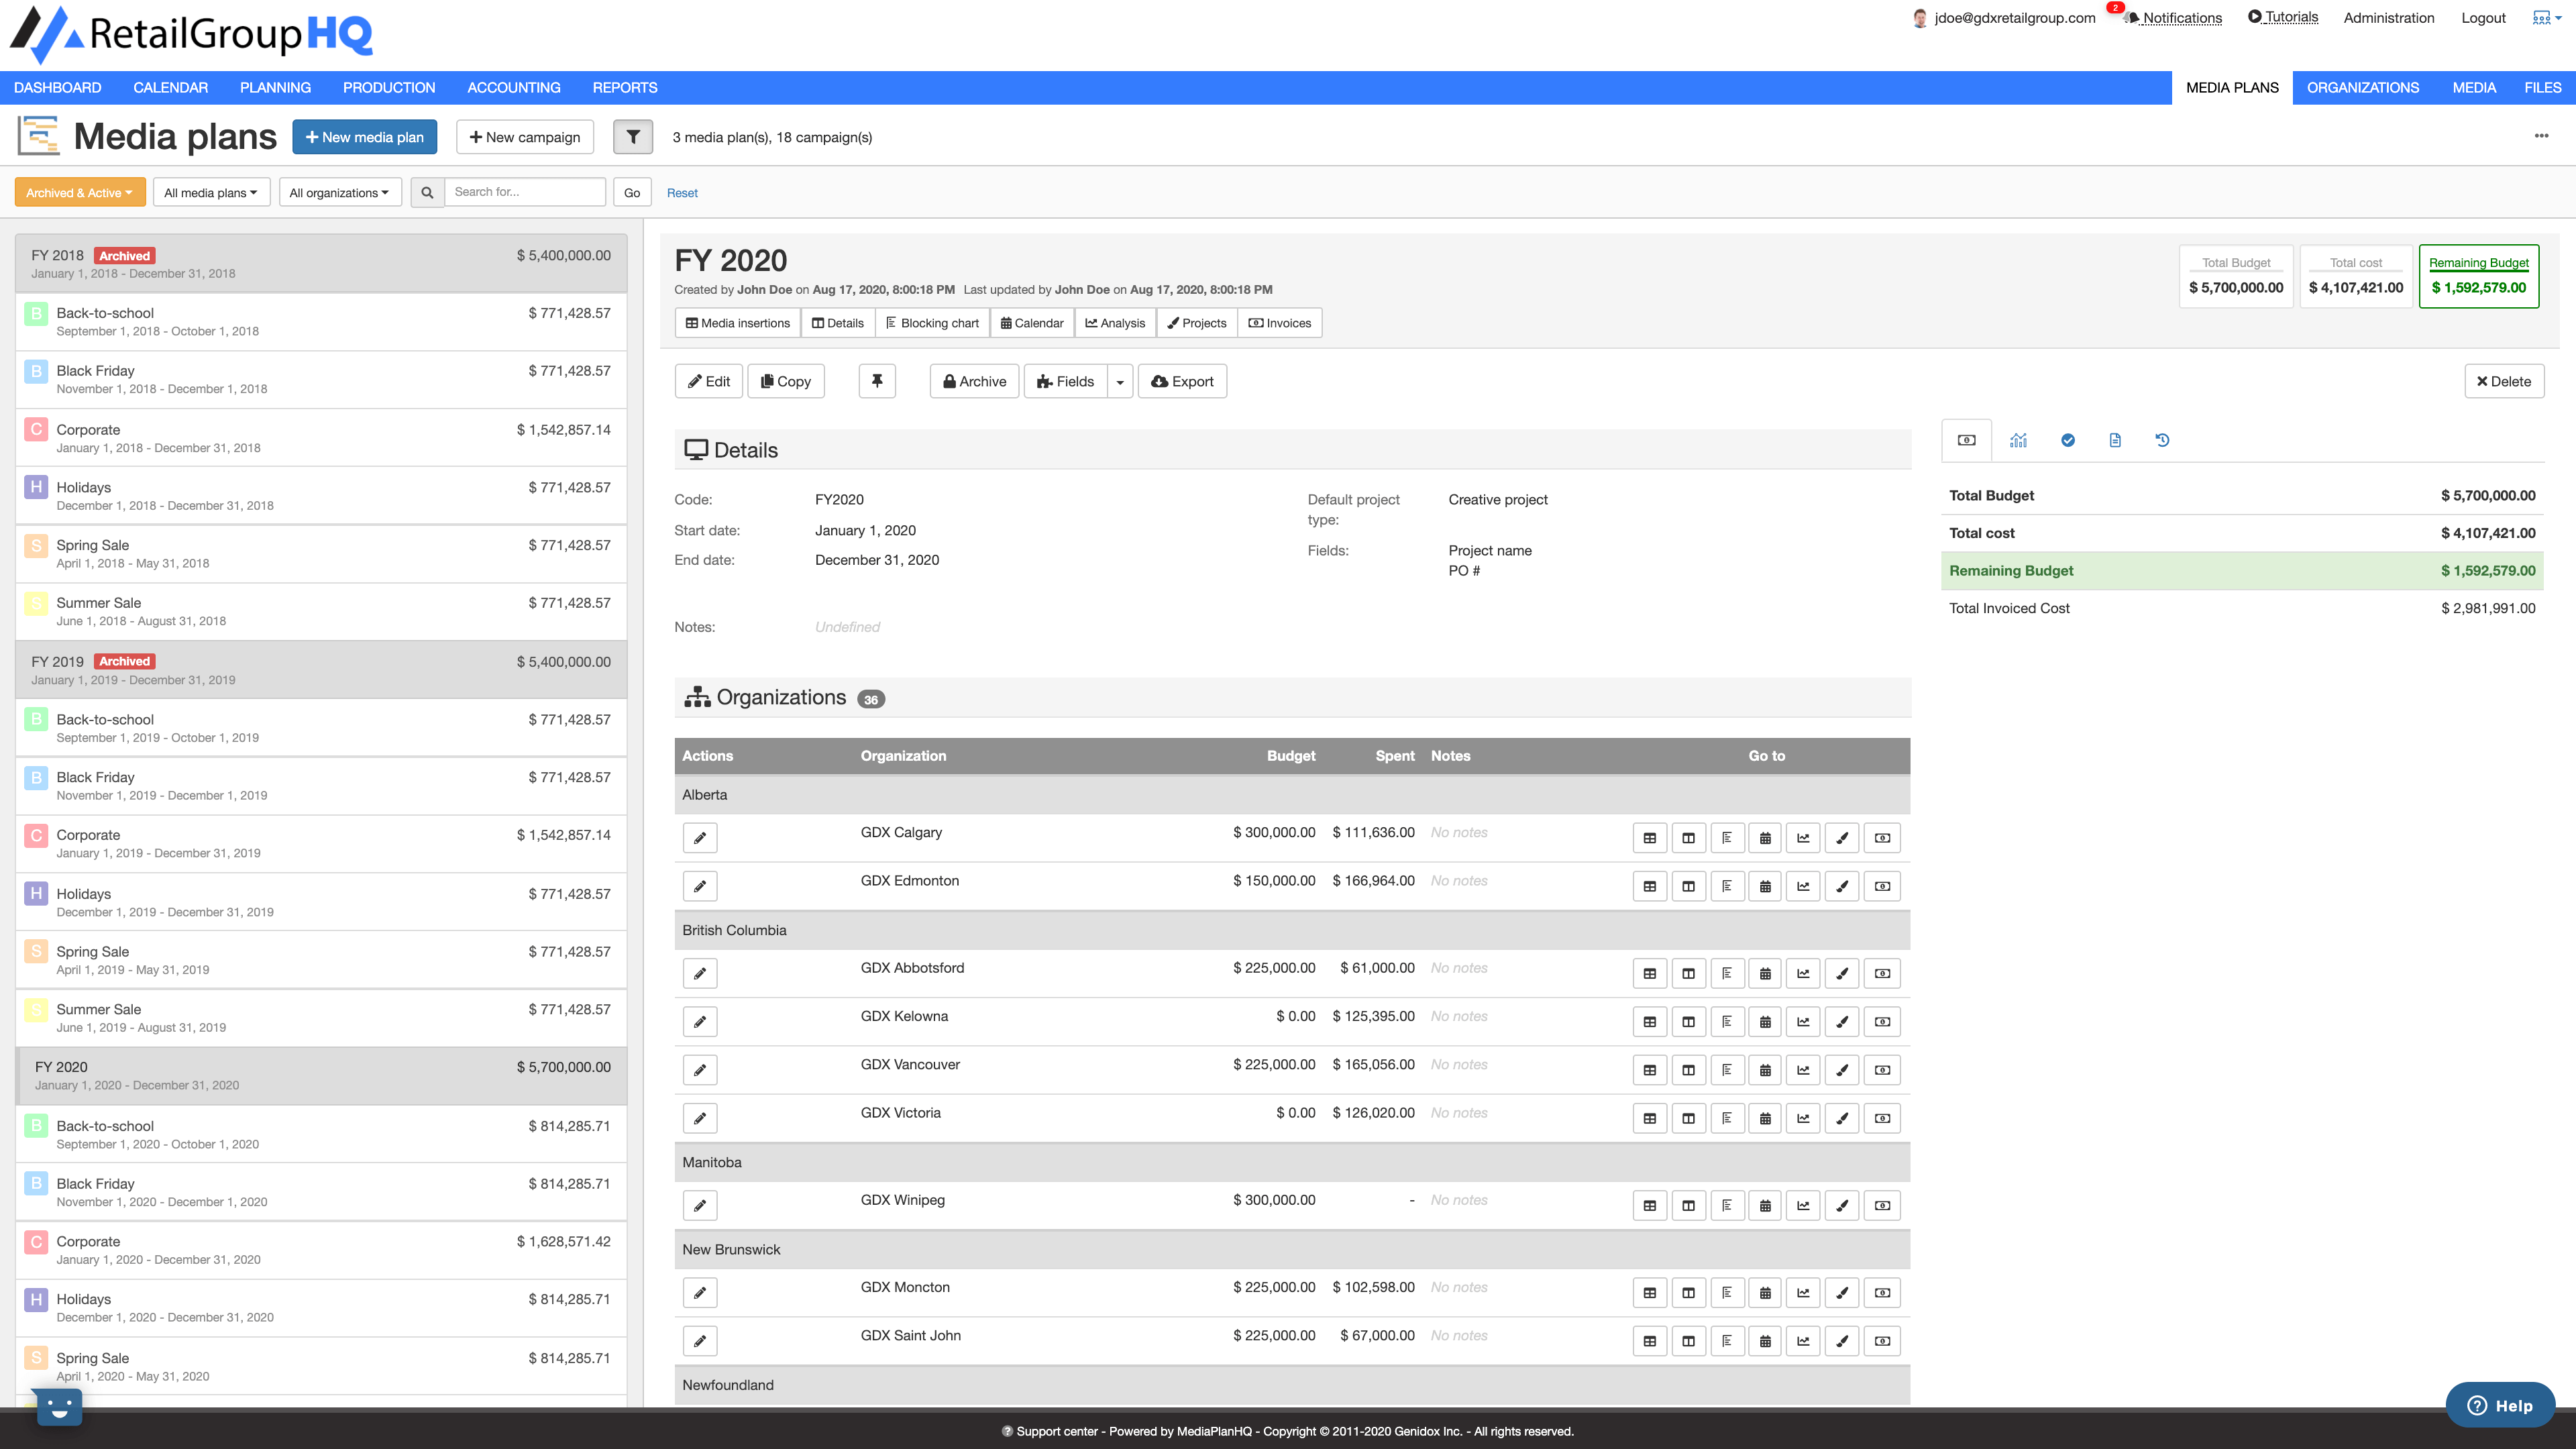Open the Fields split-button dropdown arrow
Image resolution: width=2576 pixels, height=1449 pixels.
coord(1119,381)
